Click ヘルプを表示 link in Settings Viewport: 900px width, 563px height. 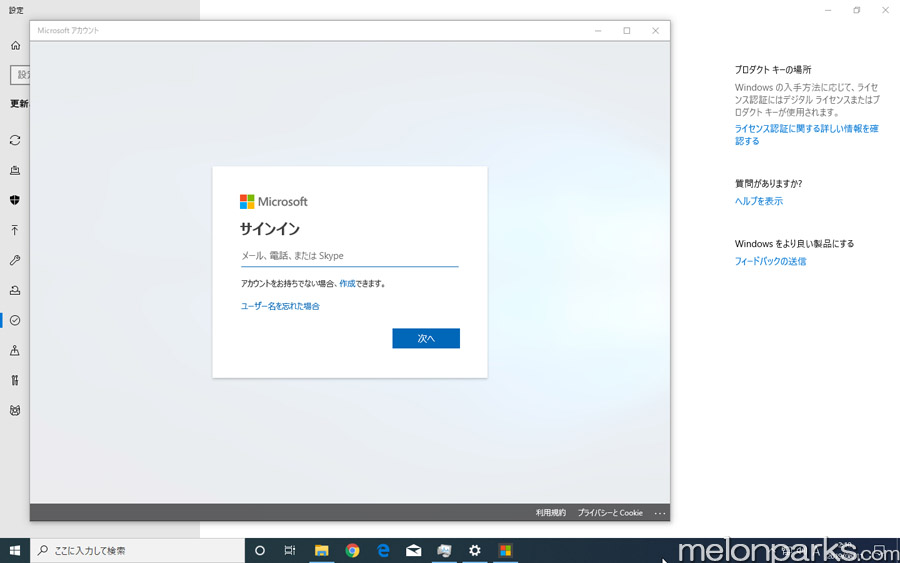tap(759, 201)
